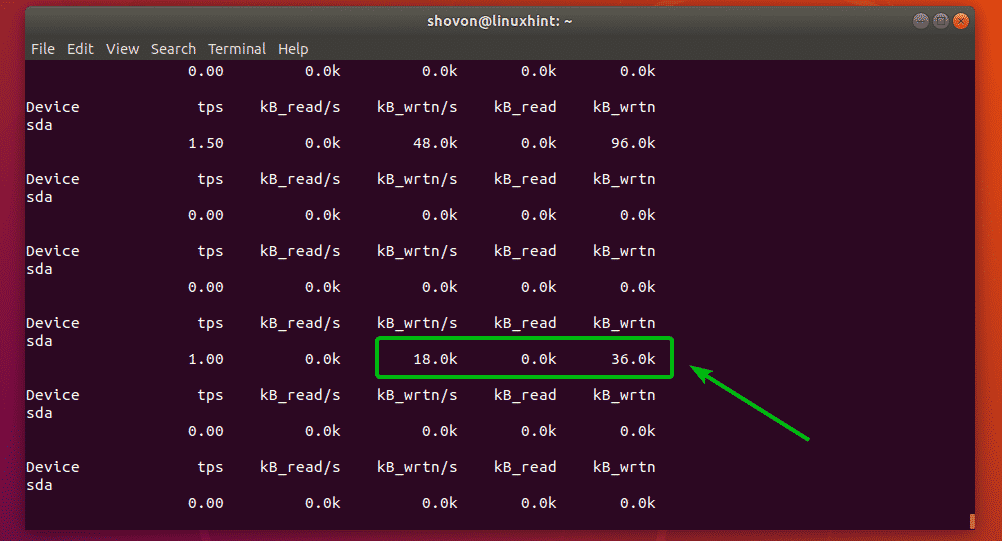Open the Terminal menu
Image resolution: width=1002 pixels, height=541 pixels.
coord(236,49)
